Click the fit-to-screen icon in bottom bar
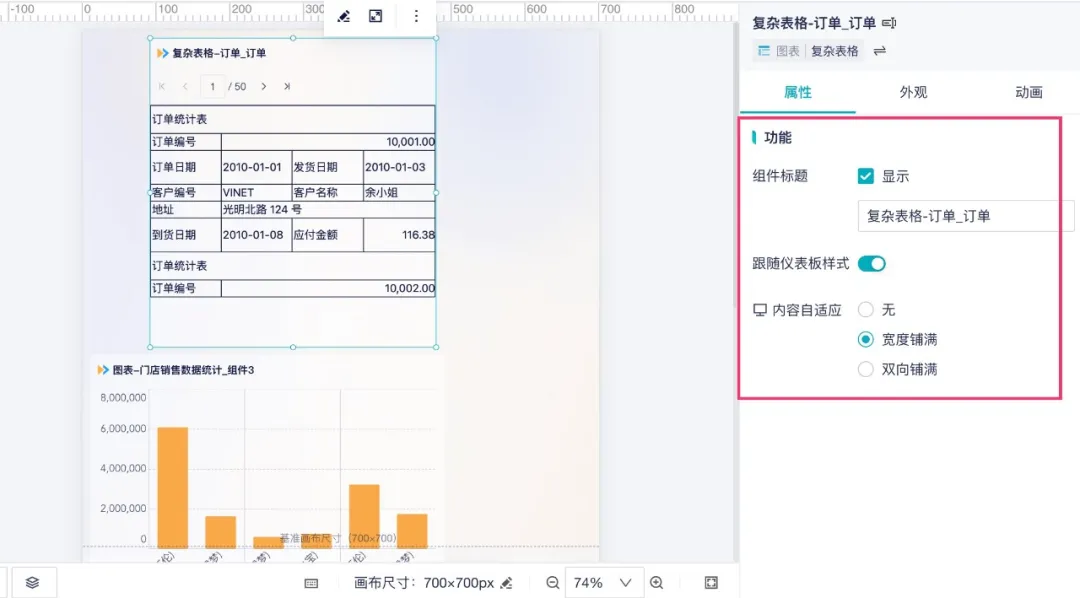Viewport: 1080px width, 598px height. [711, 583]
